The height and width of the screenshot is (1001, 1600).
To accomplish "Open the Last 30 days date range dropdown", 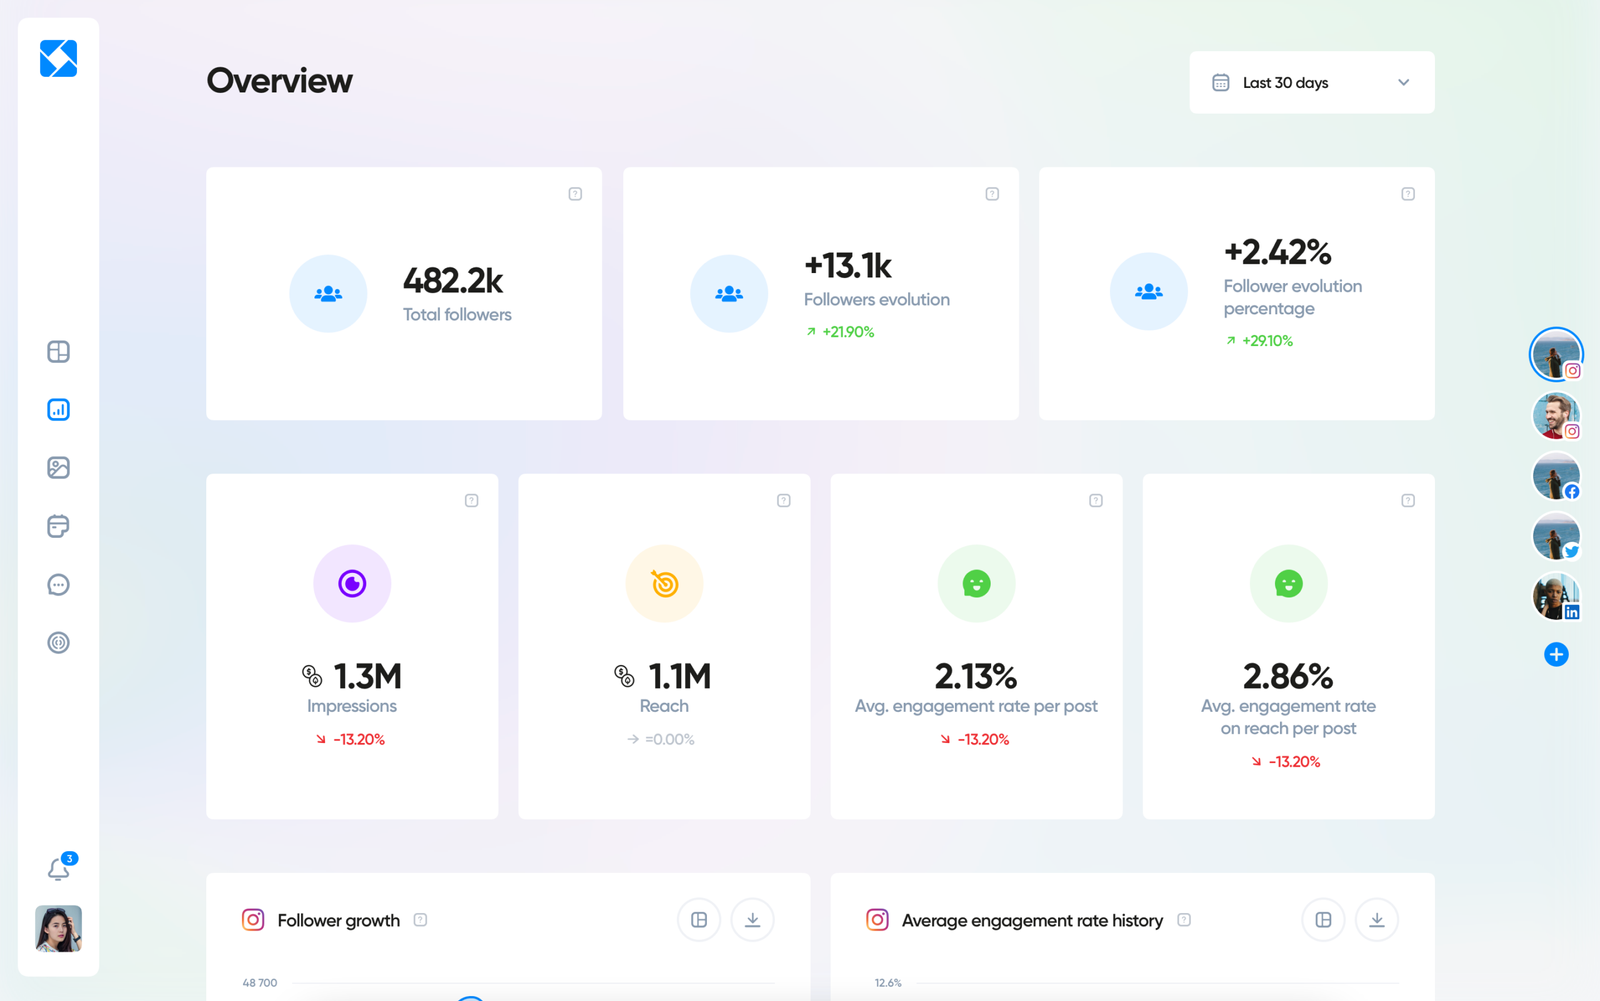I will [1311, 82].
